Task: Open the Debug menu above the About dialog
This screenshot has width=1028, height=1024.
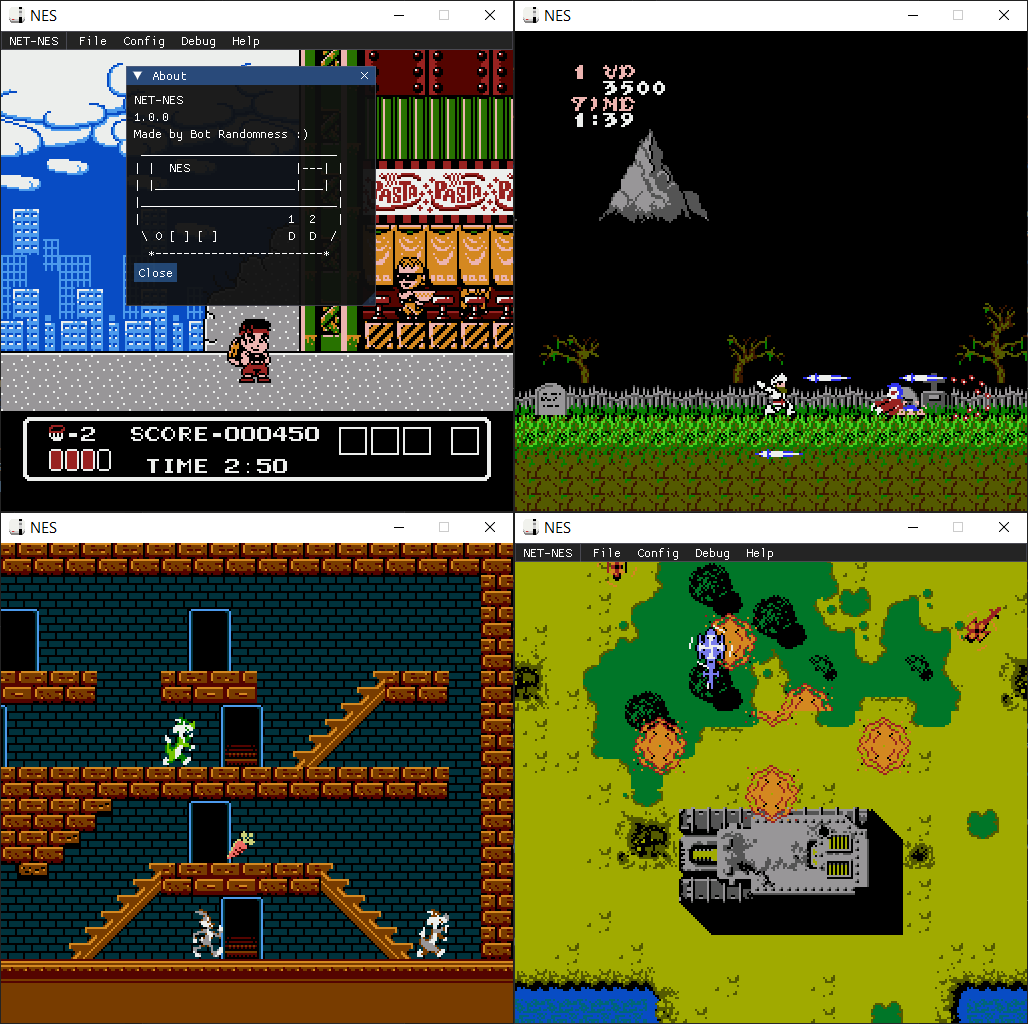Action: click(x=198, y=41)
